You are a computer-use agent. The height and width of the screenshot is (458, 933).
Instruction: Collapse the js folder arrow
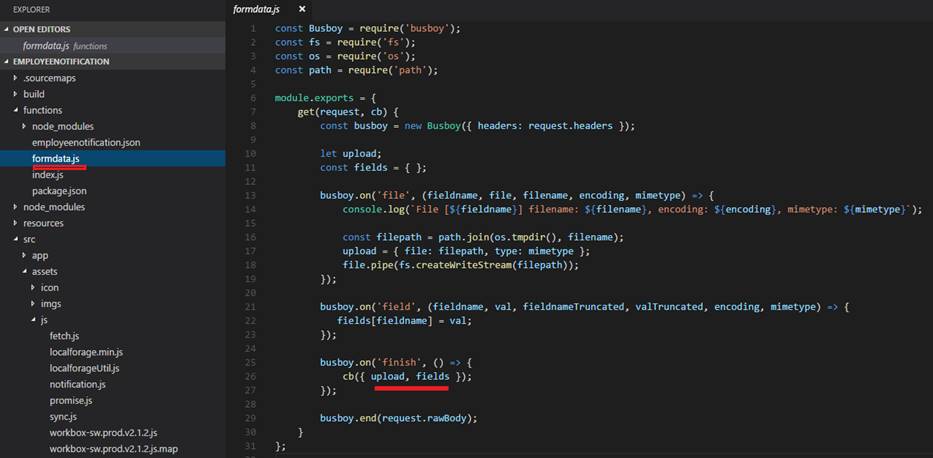[x=33, y=319]
